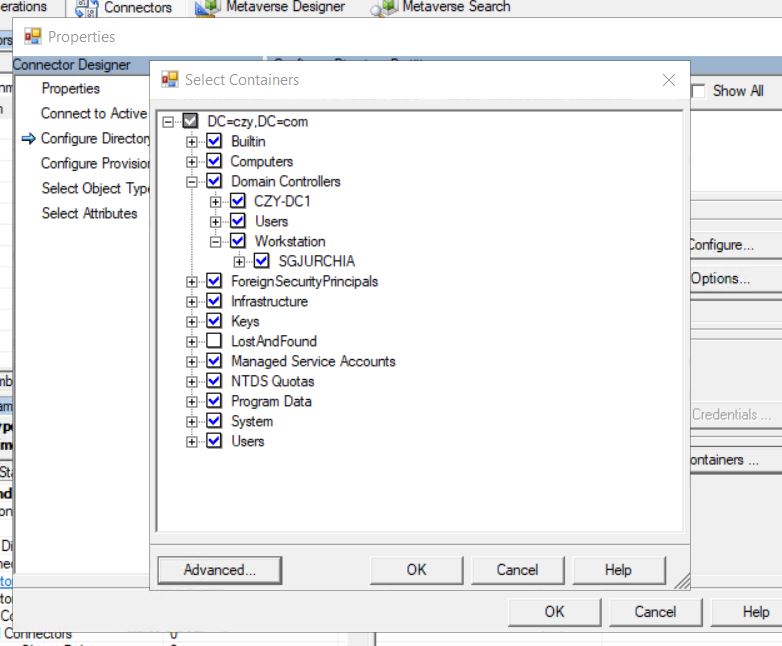Viewport: 782px width, 646px height.
Task: Toggle the Show All checkbox
Action: [x=698, y=91]
